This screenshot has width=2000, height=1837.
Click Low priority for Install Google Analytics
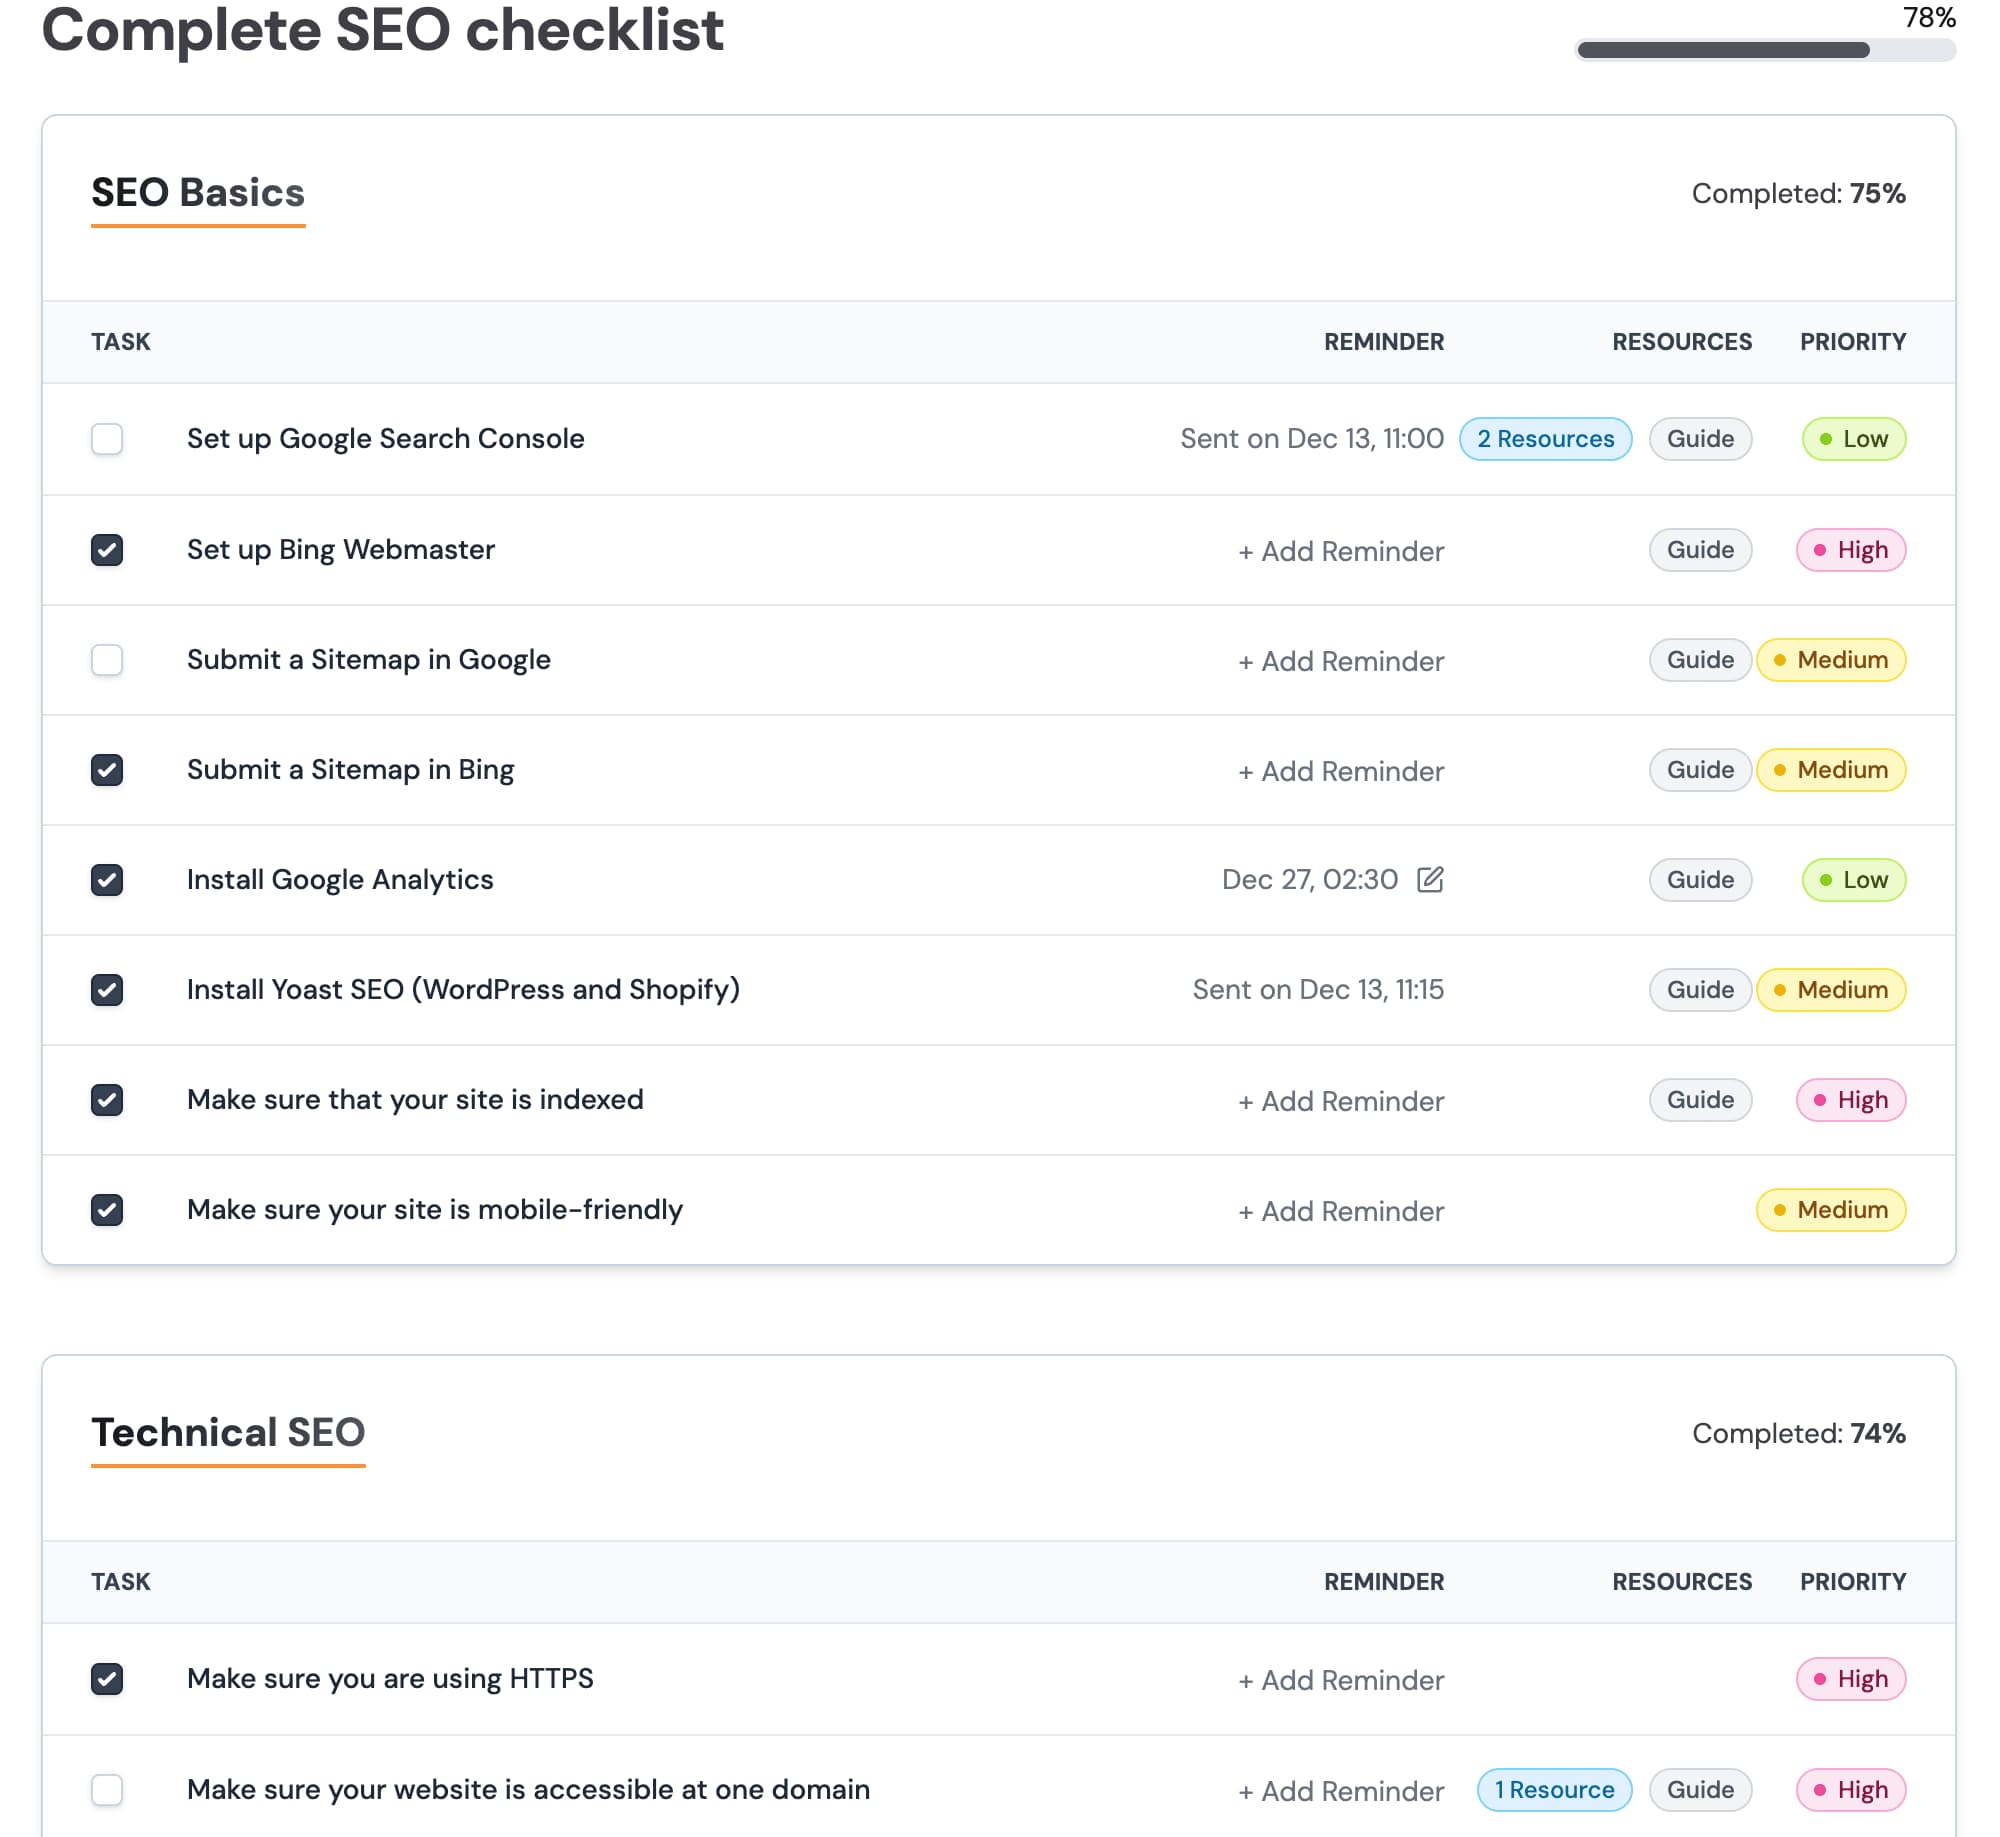click(x=1854, y=880)
